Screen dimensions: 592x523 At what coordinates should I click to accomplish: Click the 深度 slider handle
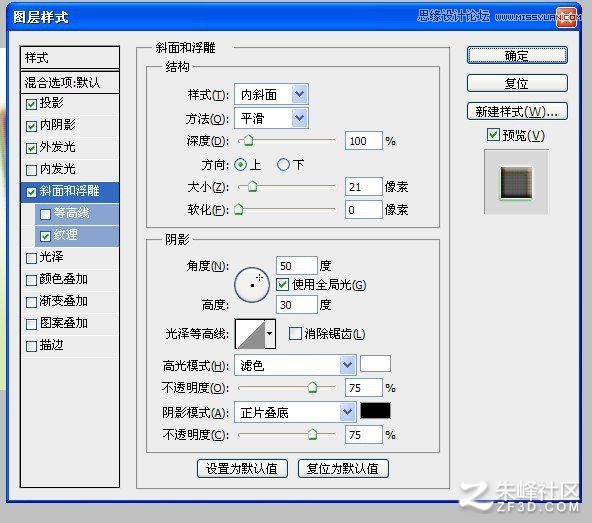[x=248, y=140]
